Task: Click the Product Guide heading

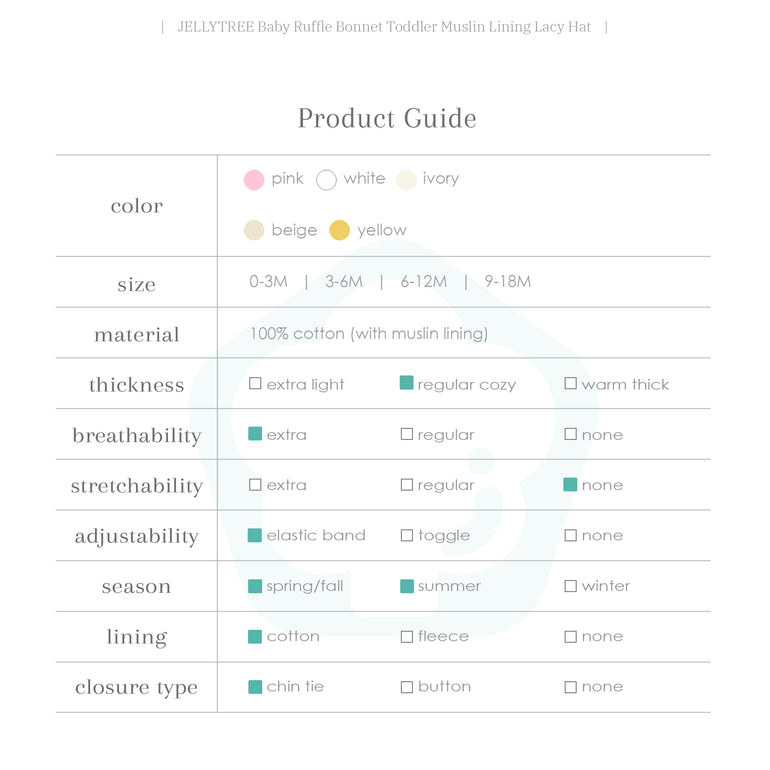Action: (x=387, y=119)
